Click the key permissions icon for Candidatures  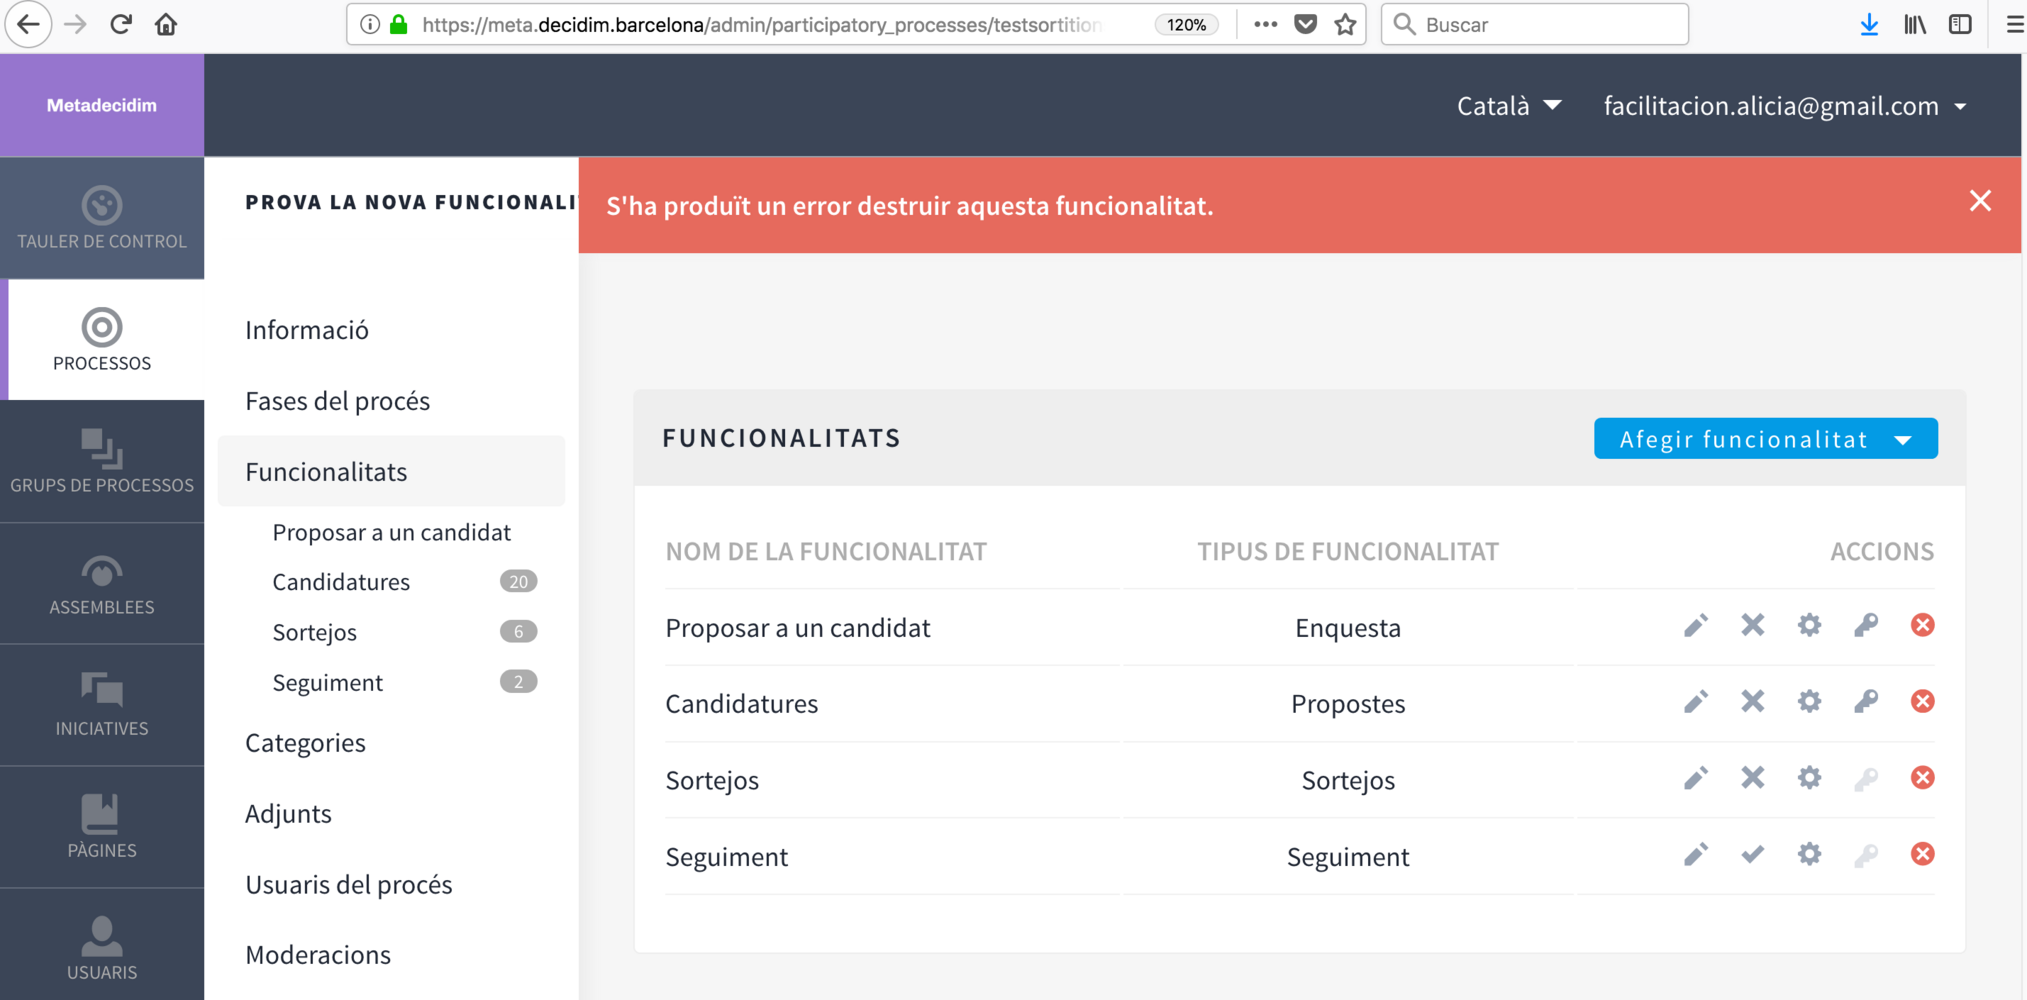(x=1865, y=702)
